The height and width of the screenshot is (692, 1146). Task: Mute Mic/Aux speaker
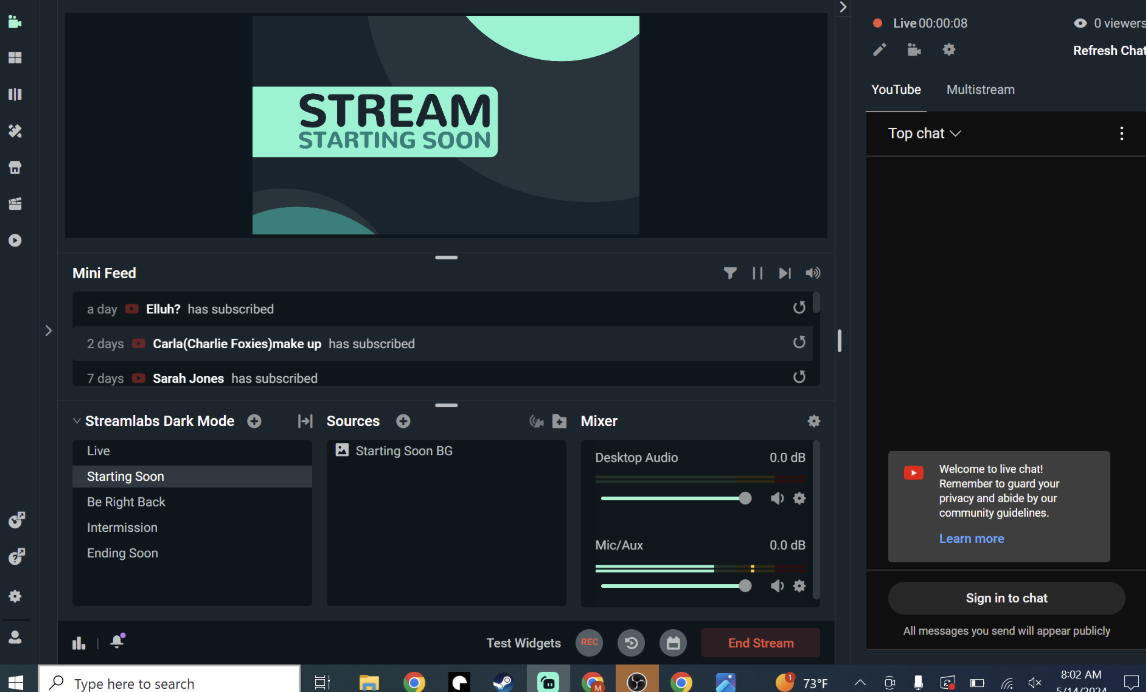tap(777, 587)
